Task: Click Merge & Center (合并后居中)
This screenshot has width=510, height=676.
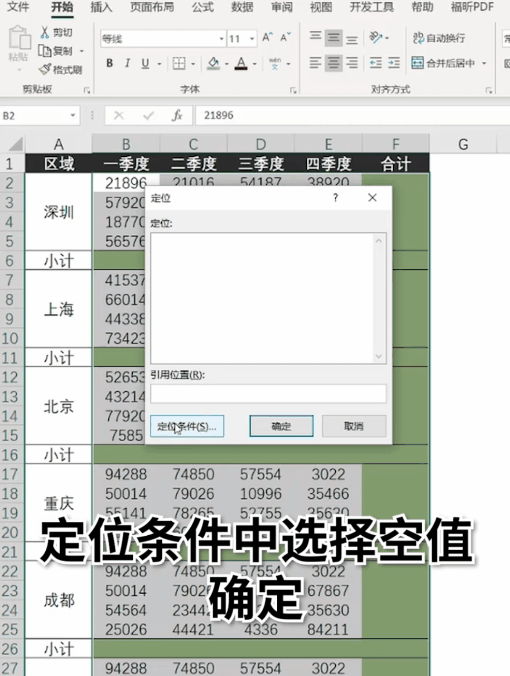Action: tap(443, 63)
